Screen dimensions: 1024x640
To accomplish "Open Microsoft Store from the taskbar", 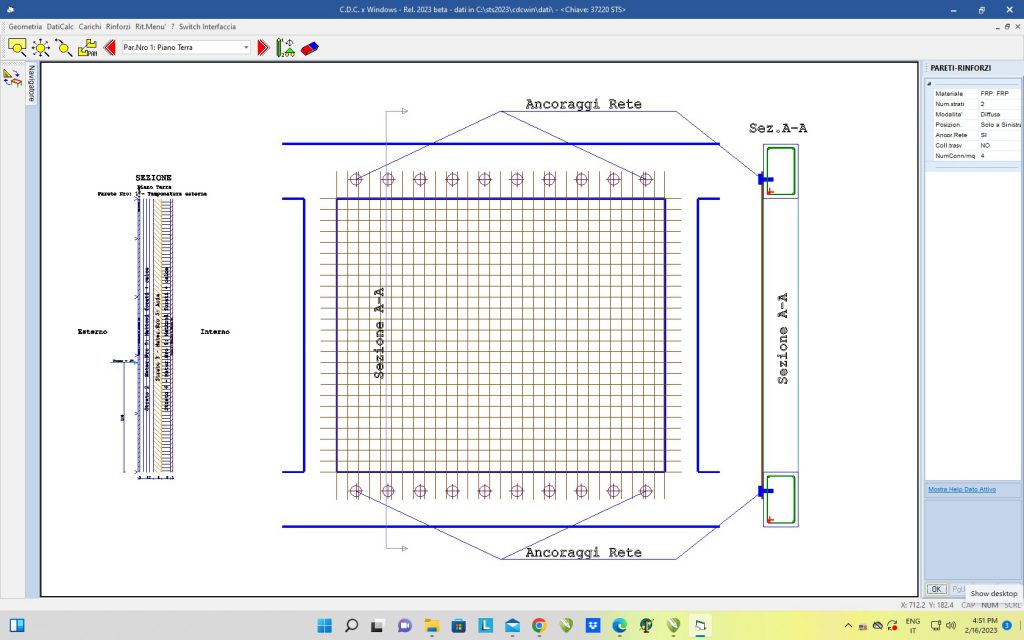I will tap(458, 625).
